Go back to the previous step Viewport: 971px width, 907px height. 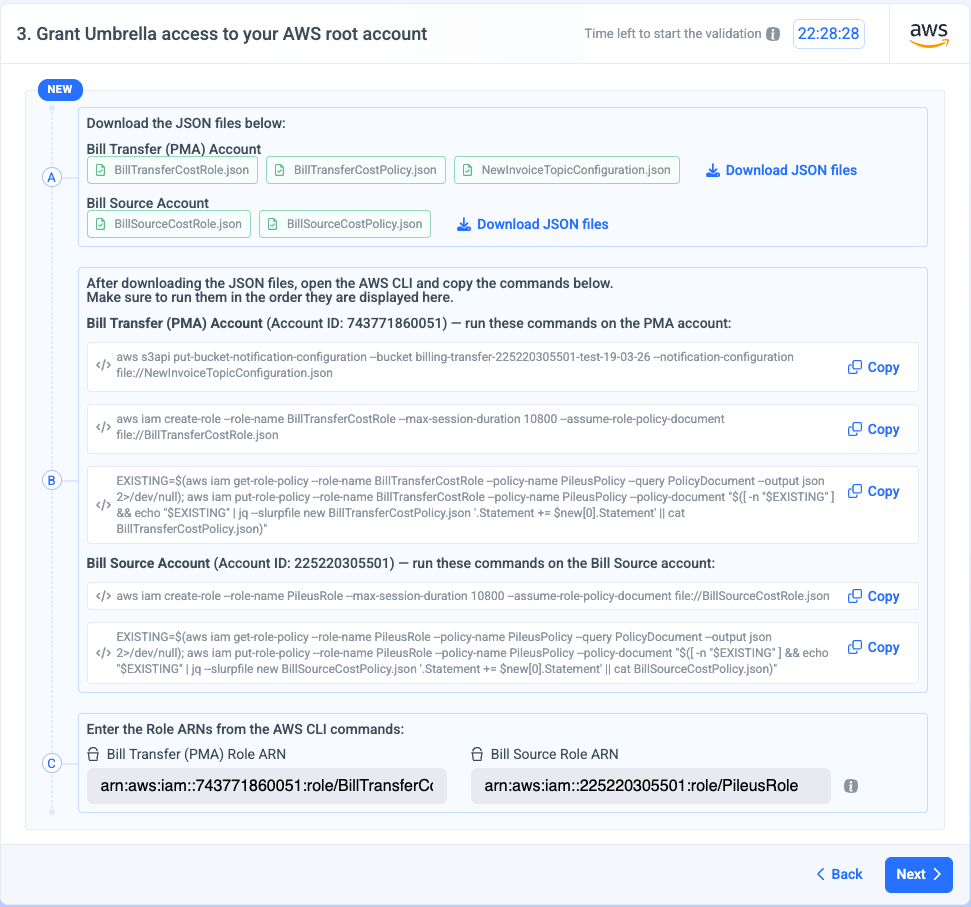[839, 874]
